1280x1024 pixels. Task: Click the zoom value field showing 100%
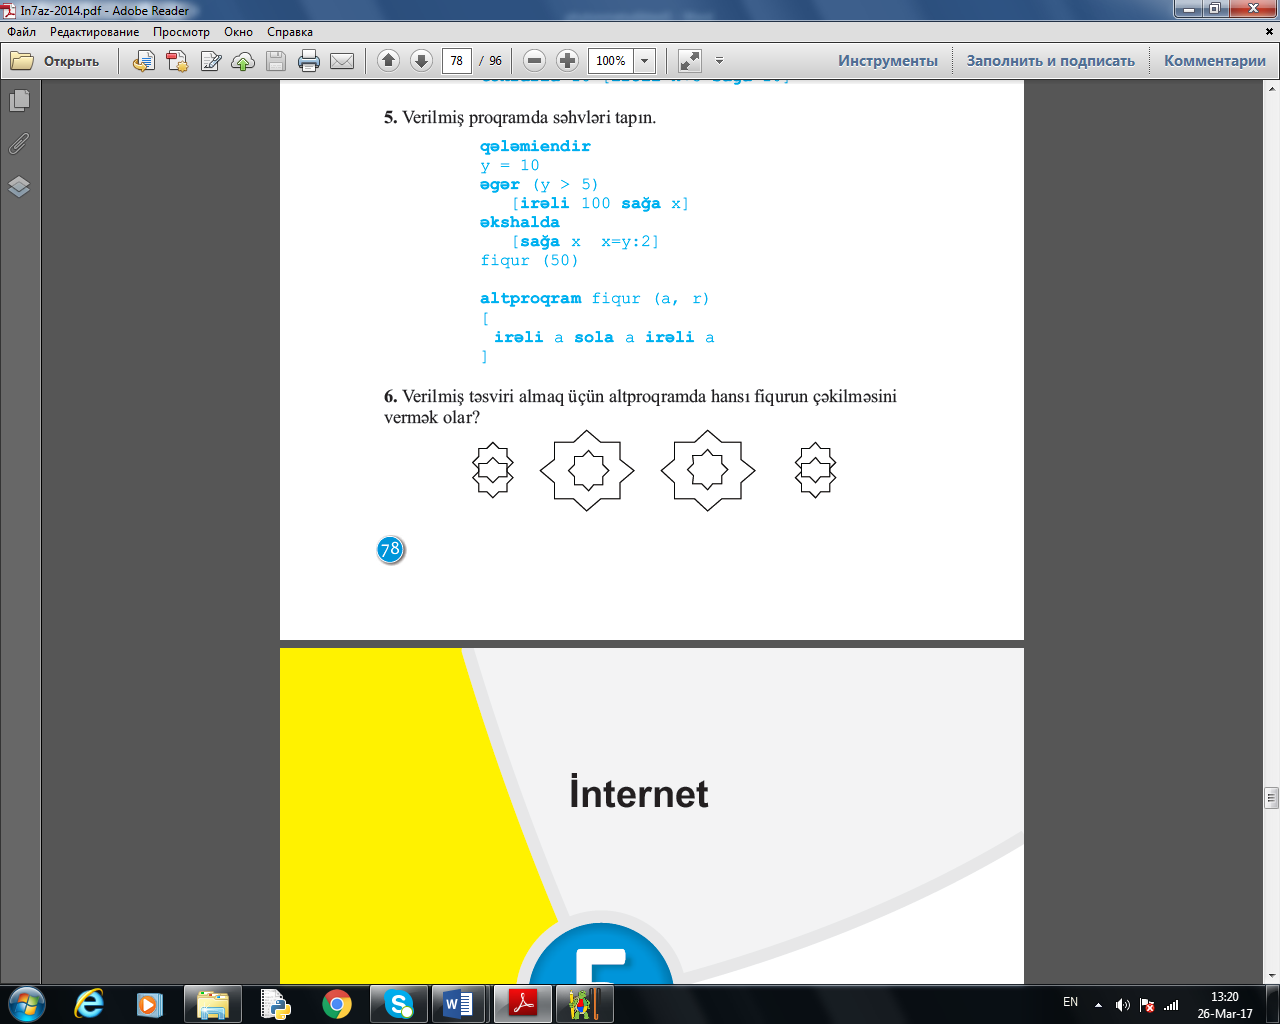coord(611,61)
